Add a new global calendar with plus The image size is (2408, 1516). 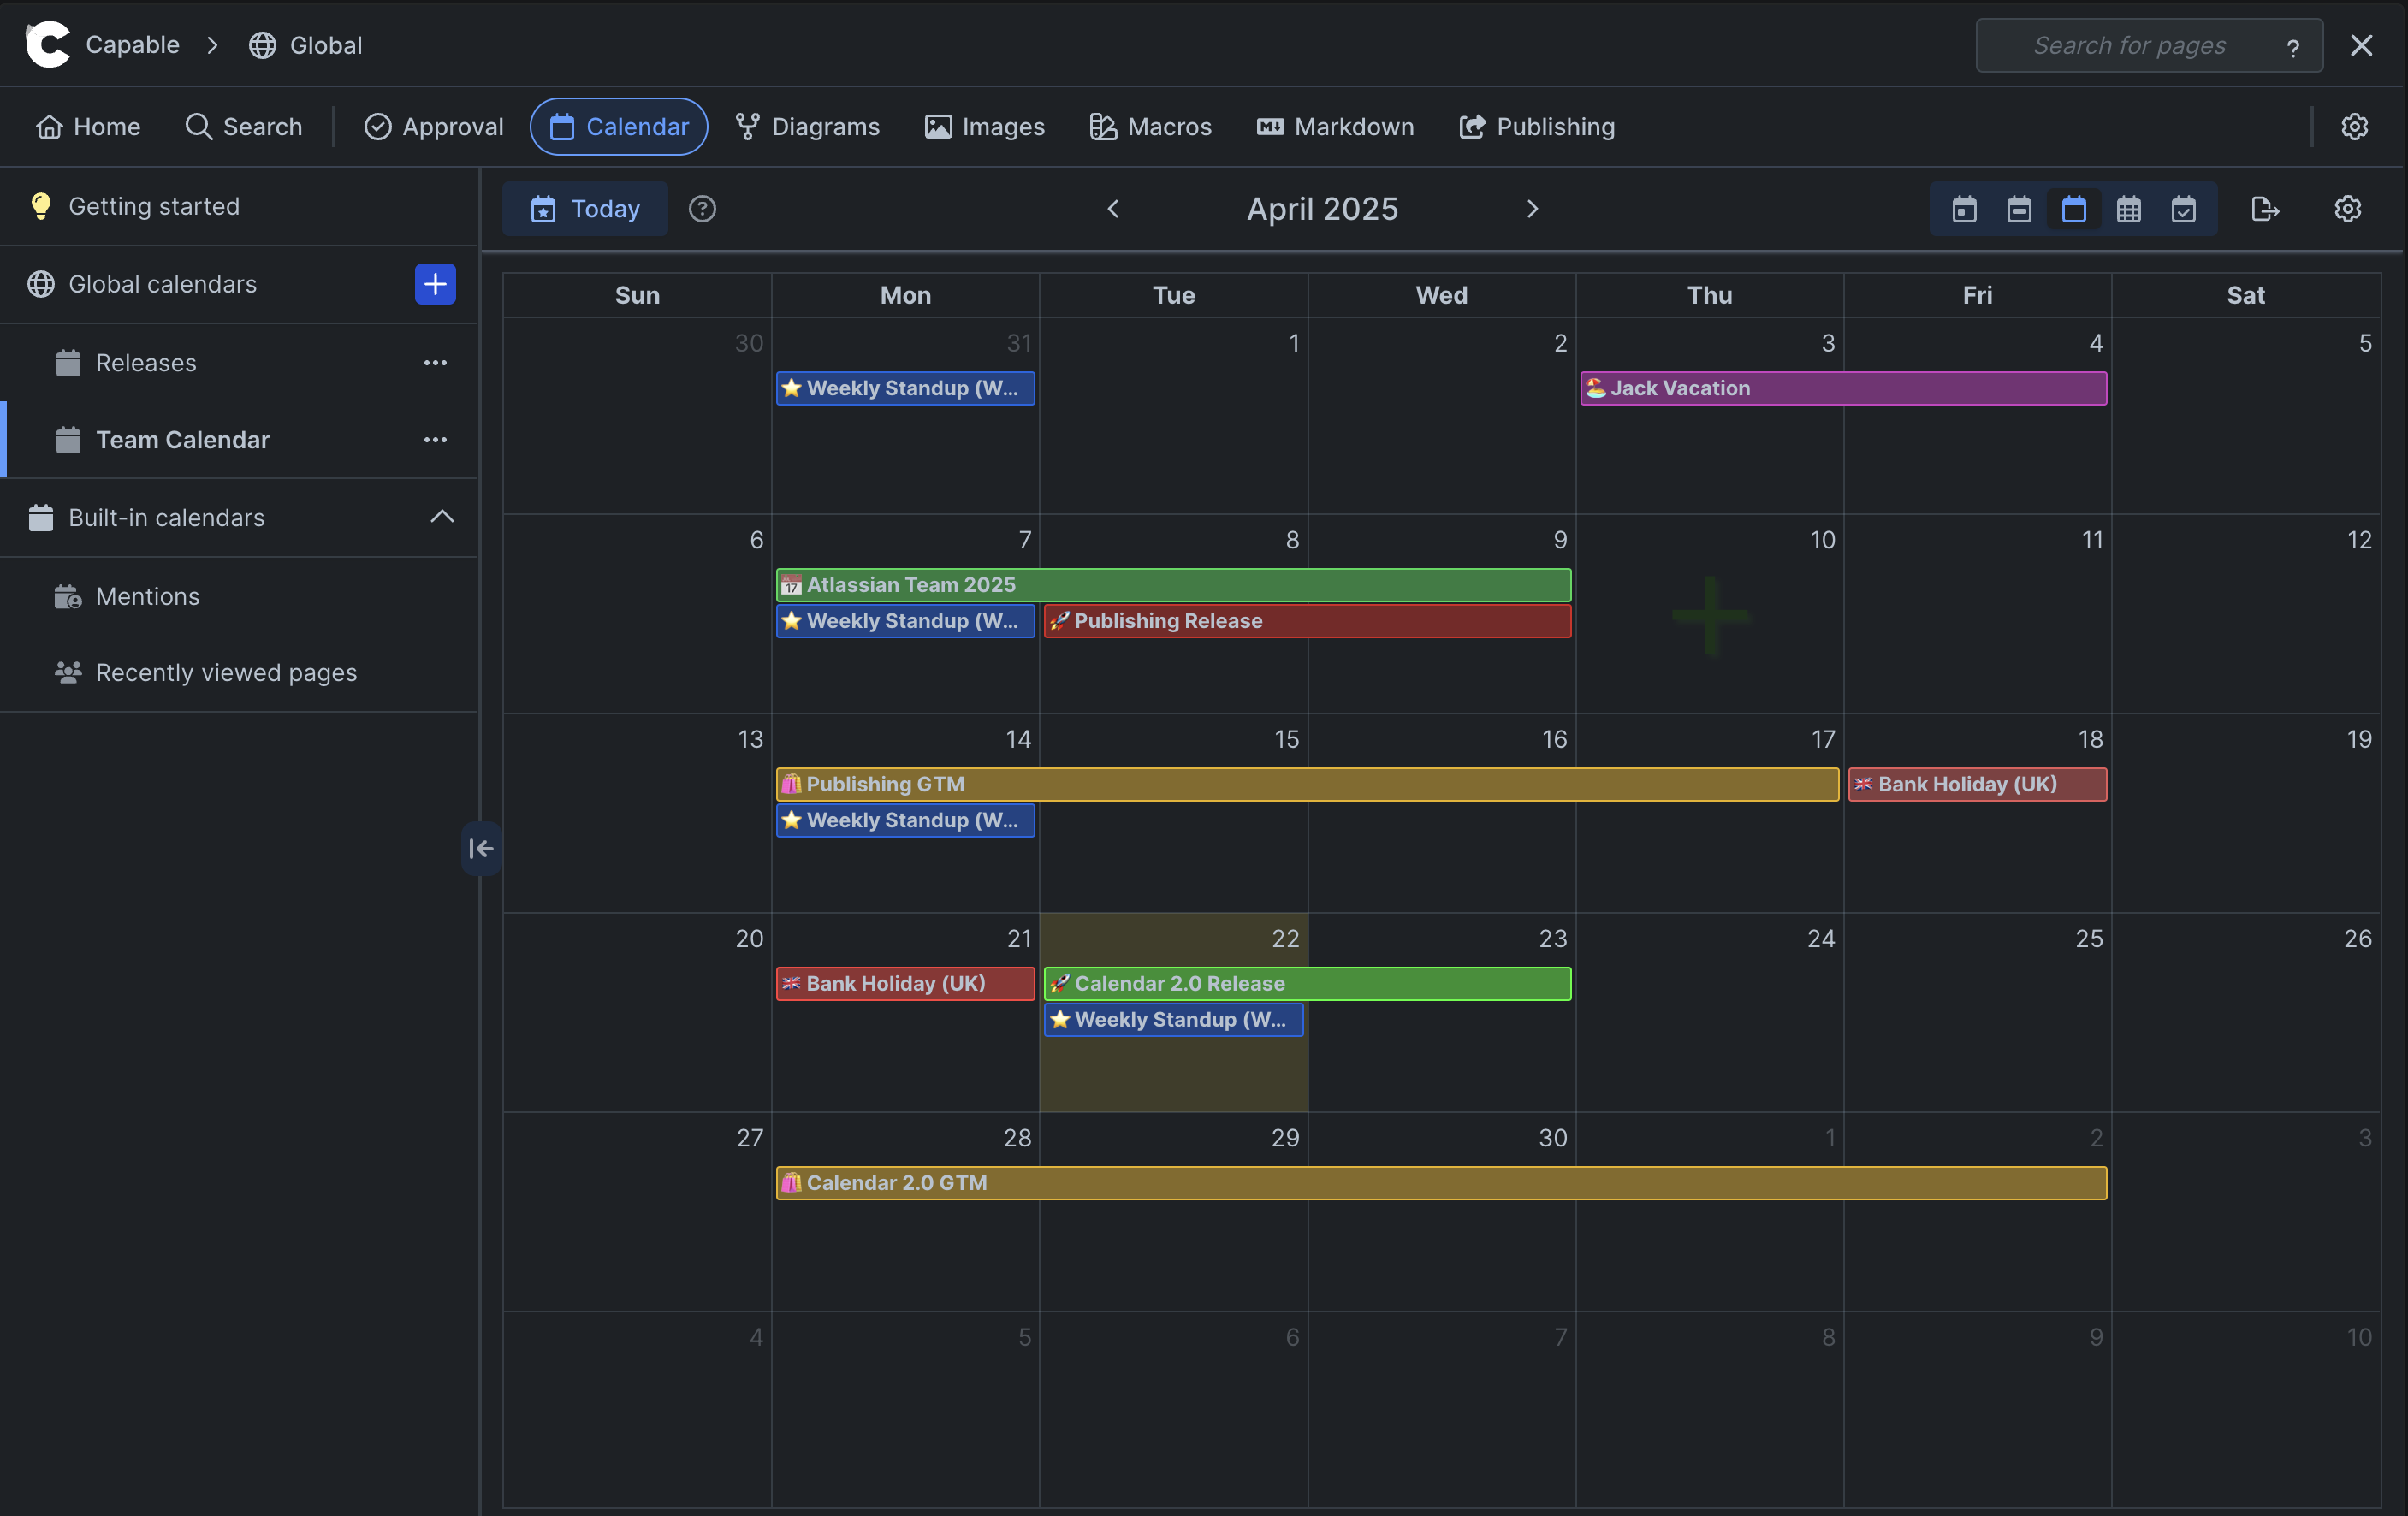435,284
